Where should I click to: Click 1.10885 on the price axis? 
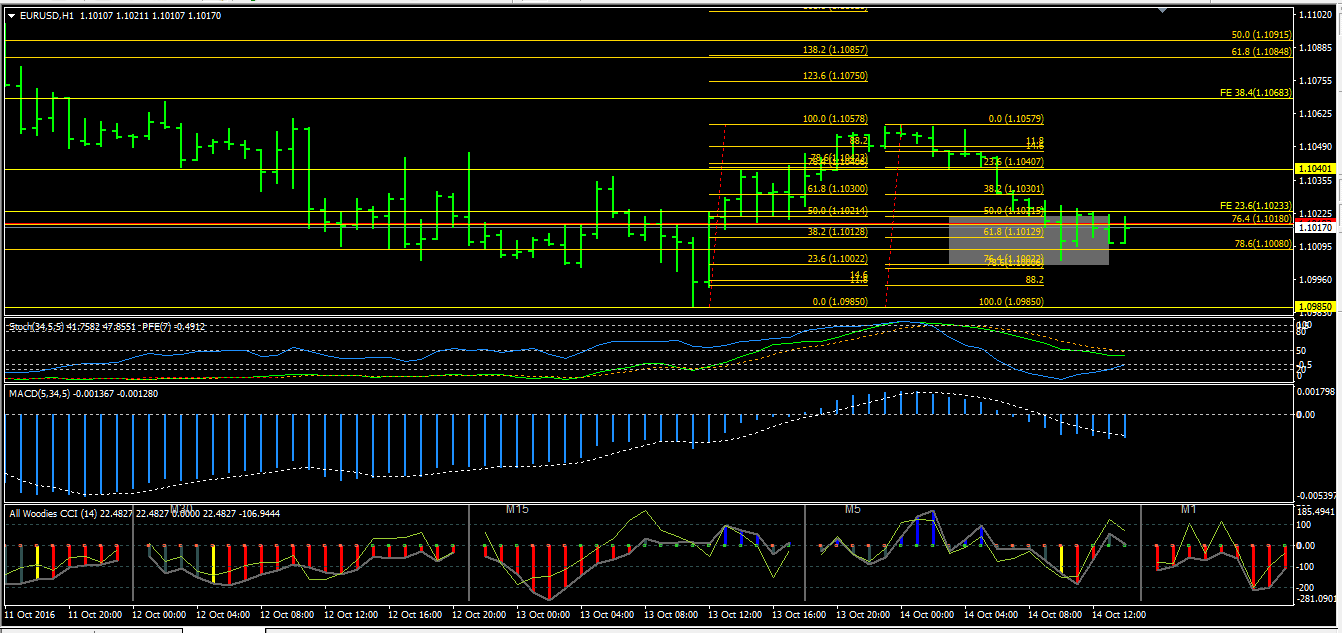1316,47
